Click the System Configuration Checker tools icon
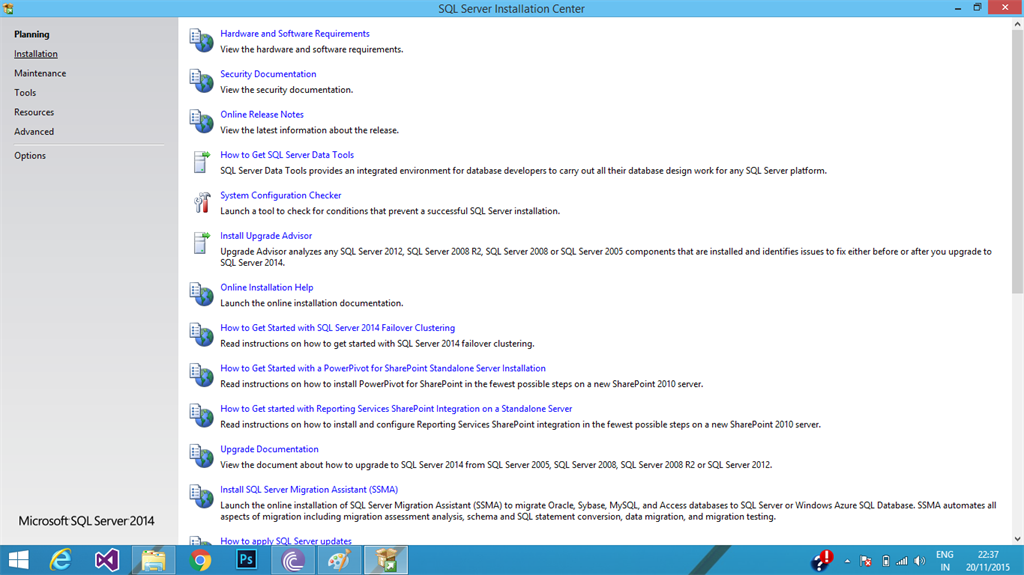 coord(202,203)
